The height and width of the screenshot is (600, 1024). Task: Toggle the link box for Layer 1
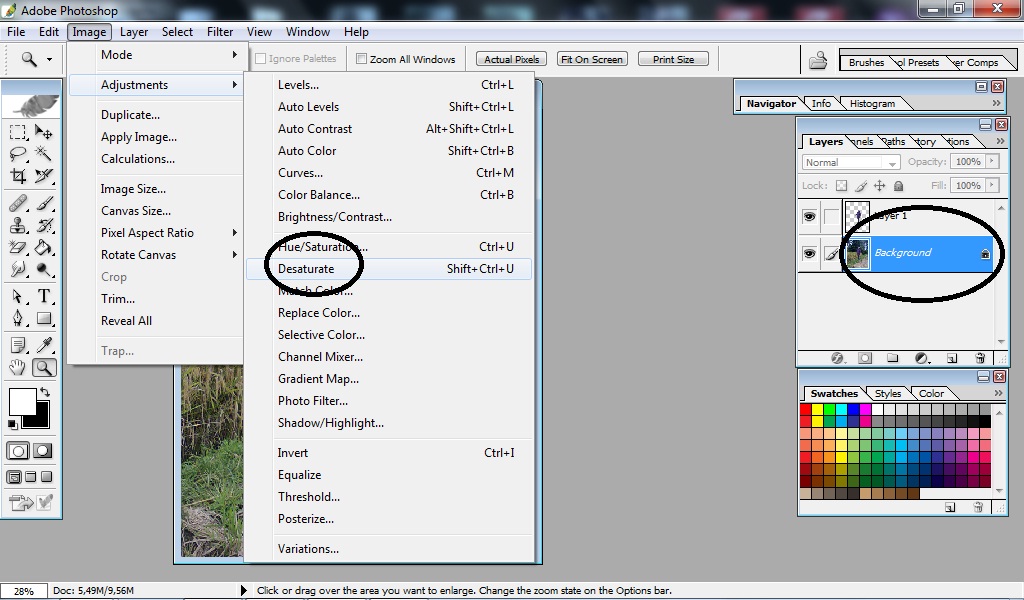pyautogui.click(x=831, y=216)
